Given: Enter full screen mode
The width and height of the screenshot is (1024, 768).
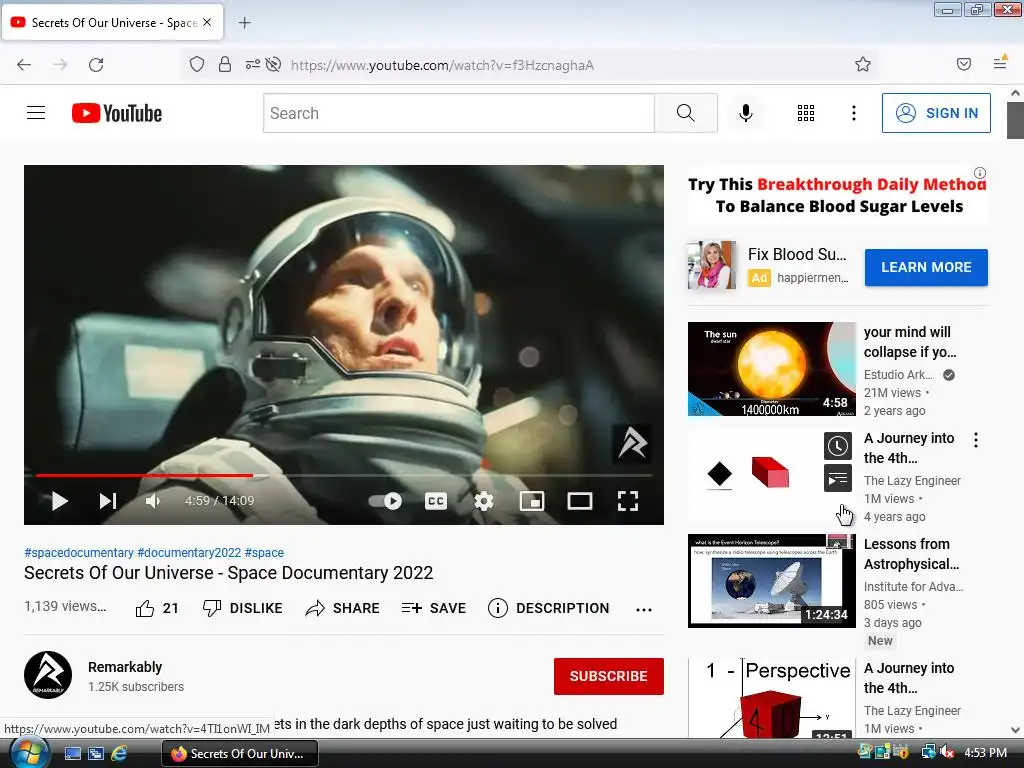Looking at the screenshot, I should [628, 501].
